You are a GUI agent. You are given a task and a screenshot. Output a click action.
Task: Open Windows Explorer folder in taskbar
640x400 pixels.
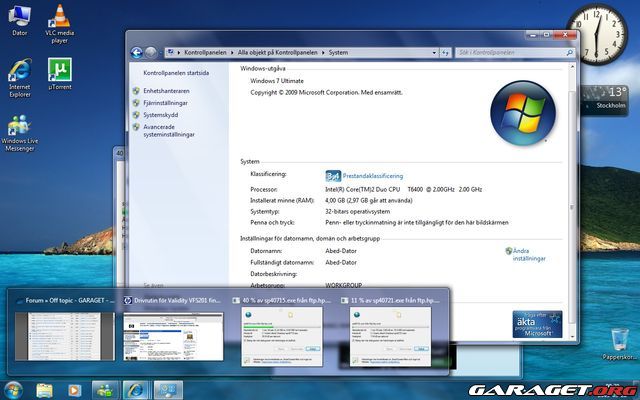45,388
